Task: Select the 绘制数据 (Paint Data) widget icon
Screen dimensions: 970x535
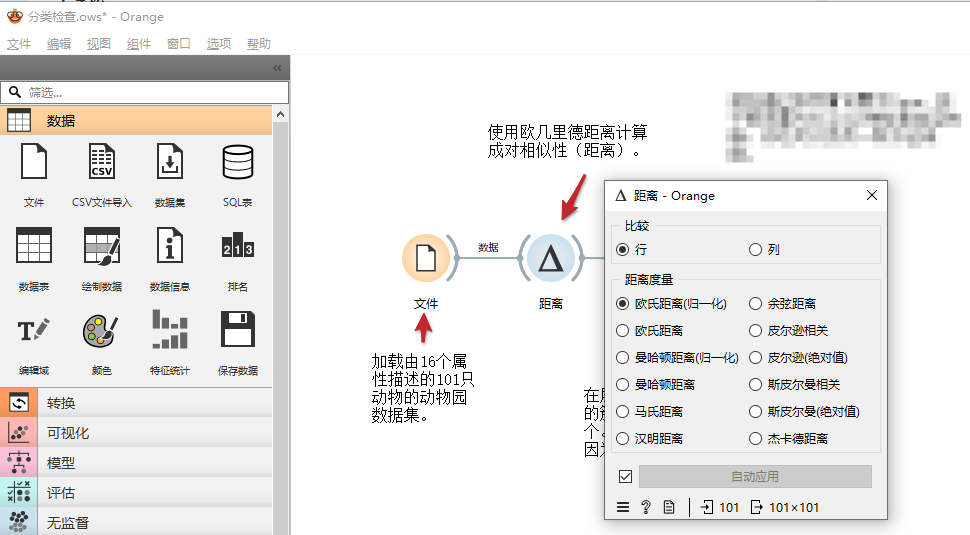Action: tap(101, 246)
